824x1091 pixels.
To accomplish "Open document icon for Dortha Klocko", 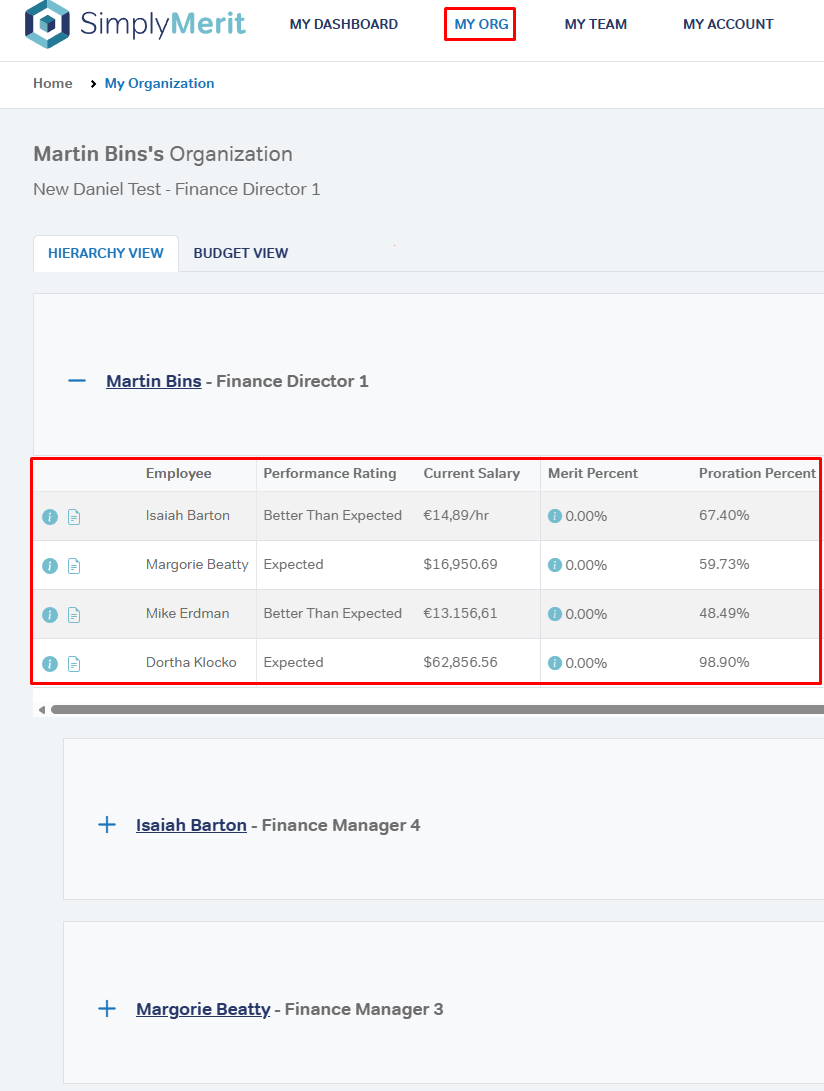I will click(74, 664).
